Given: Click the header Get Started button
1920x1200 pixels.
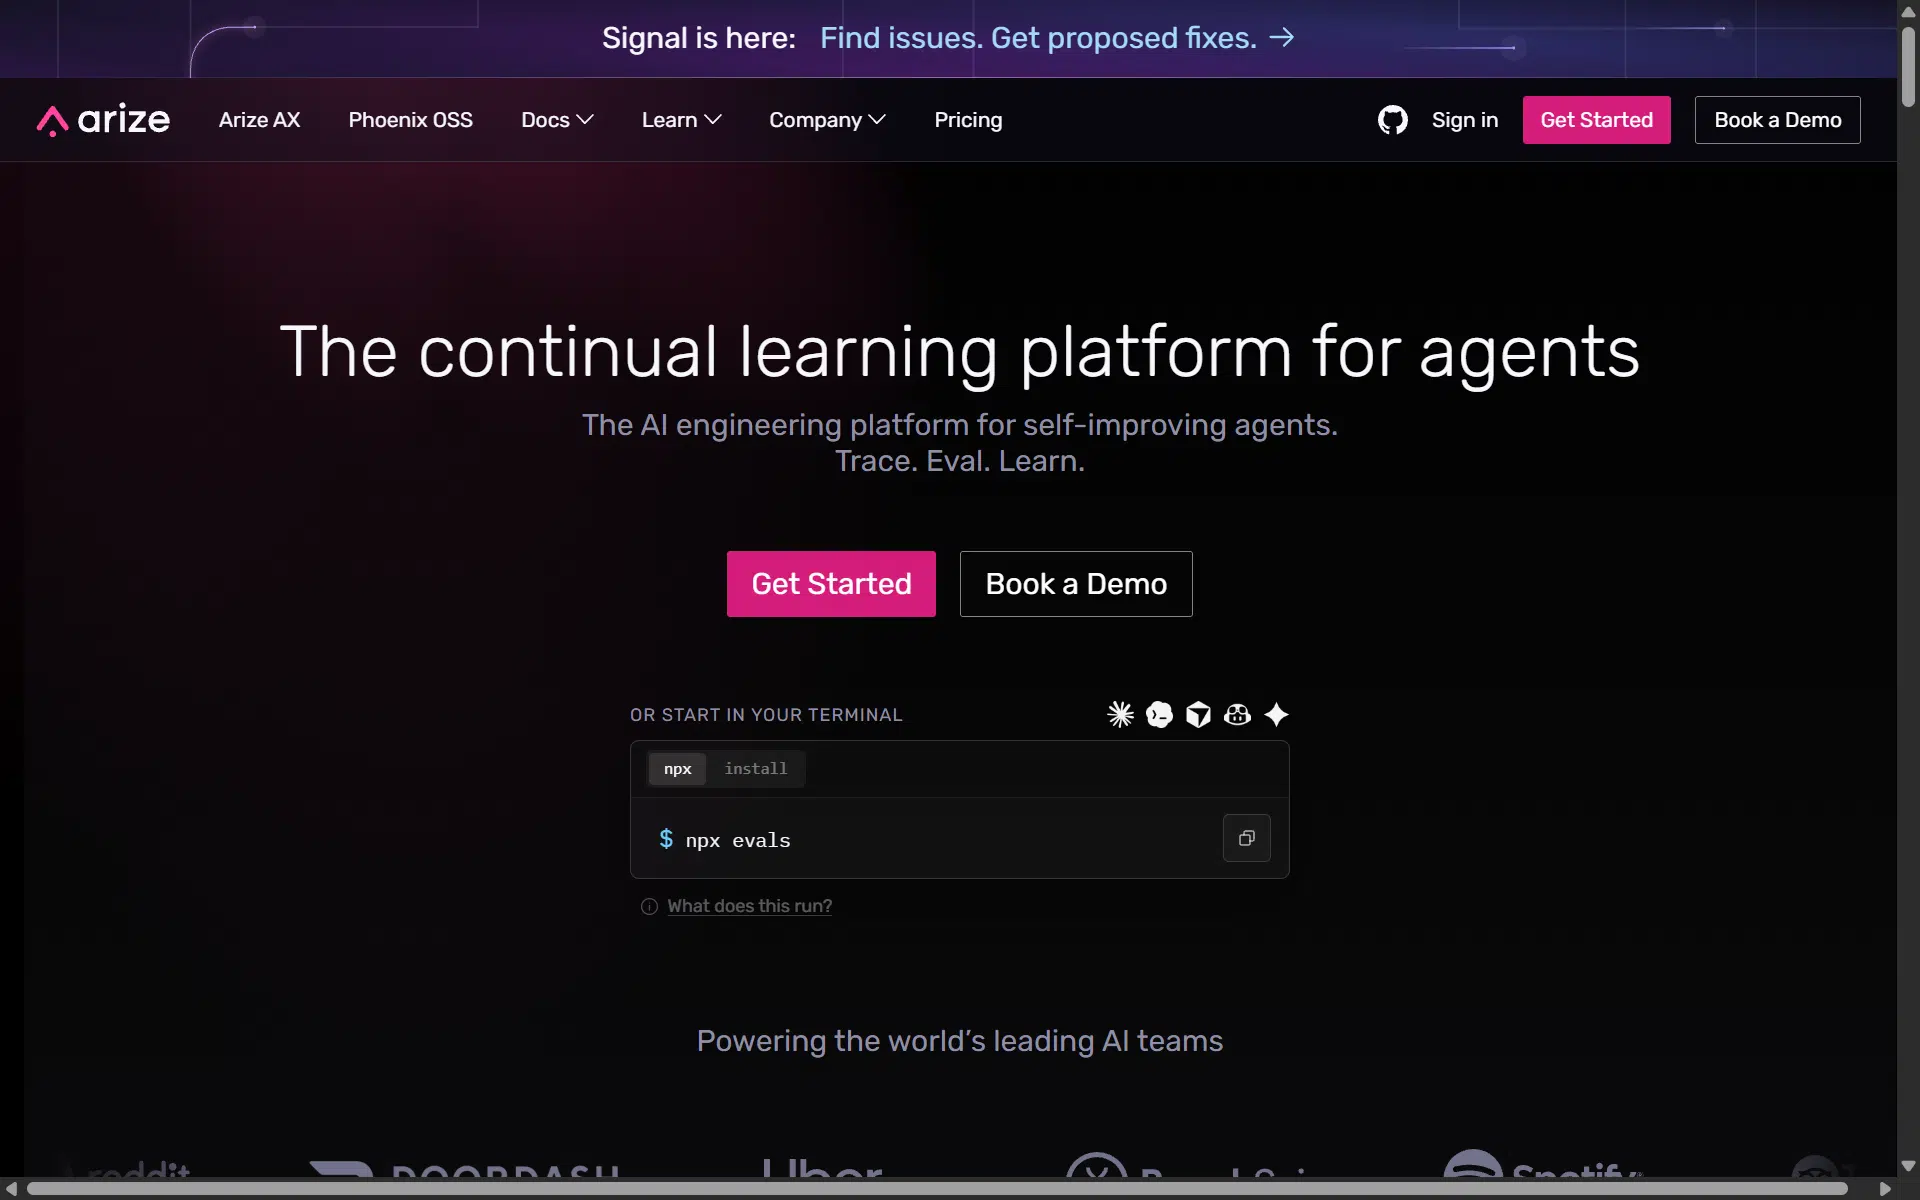Looking at the screenshot, I should coord(1596,120).
